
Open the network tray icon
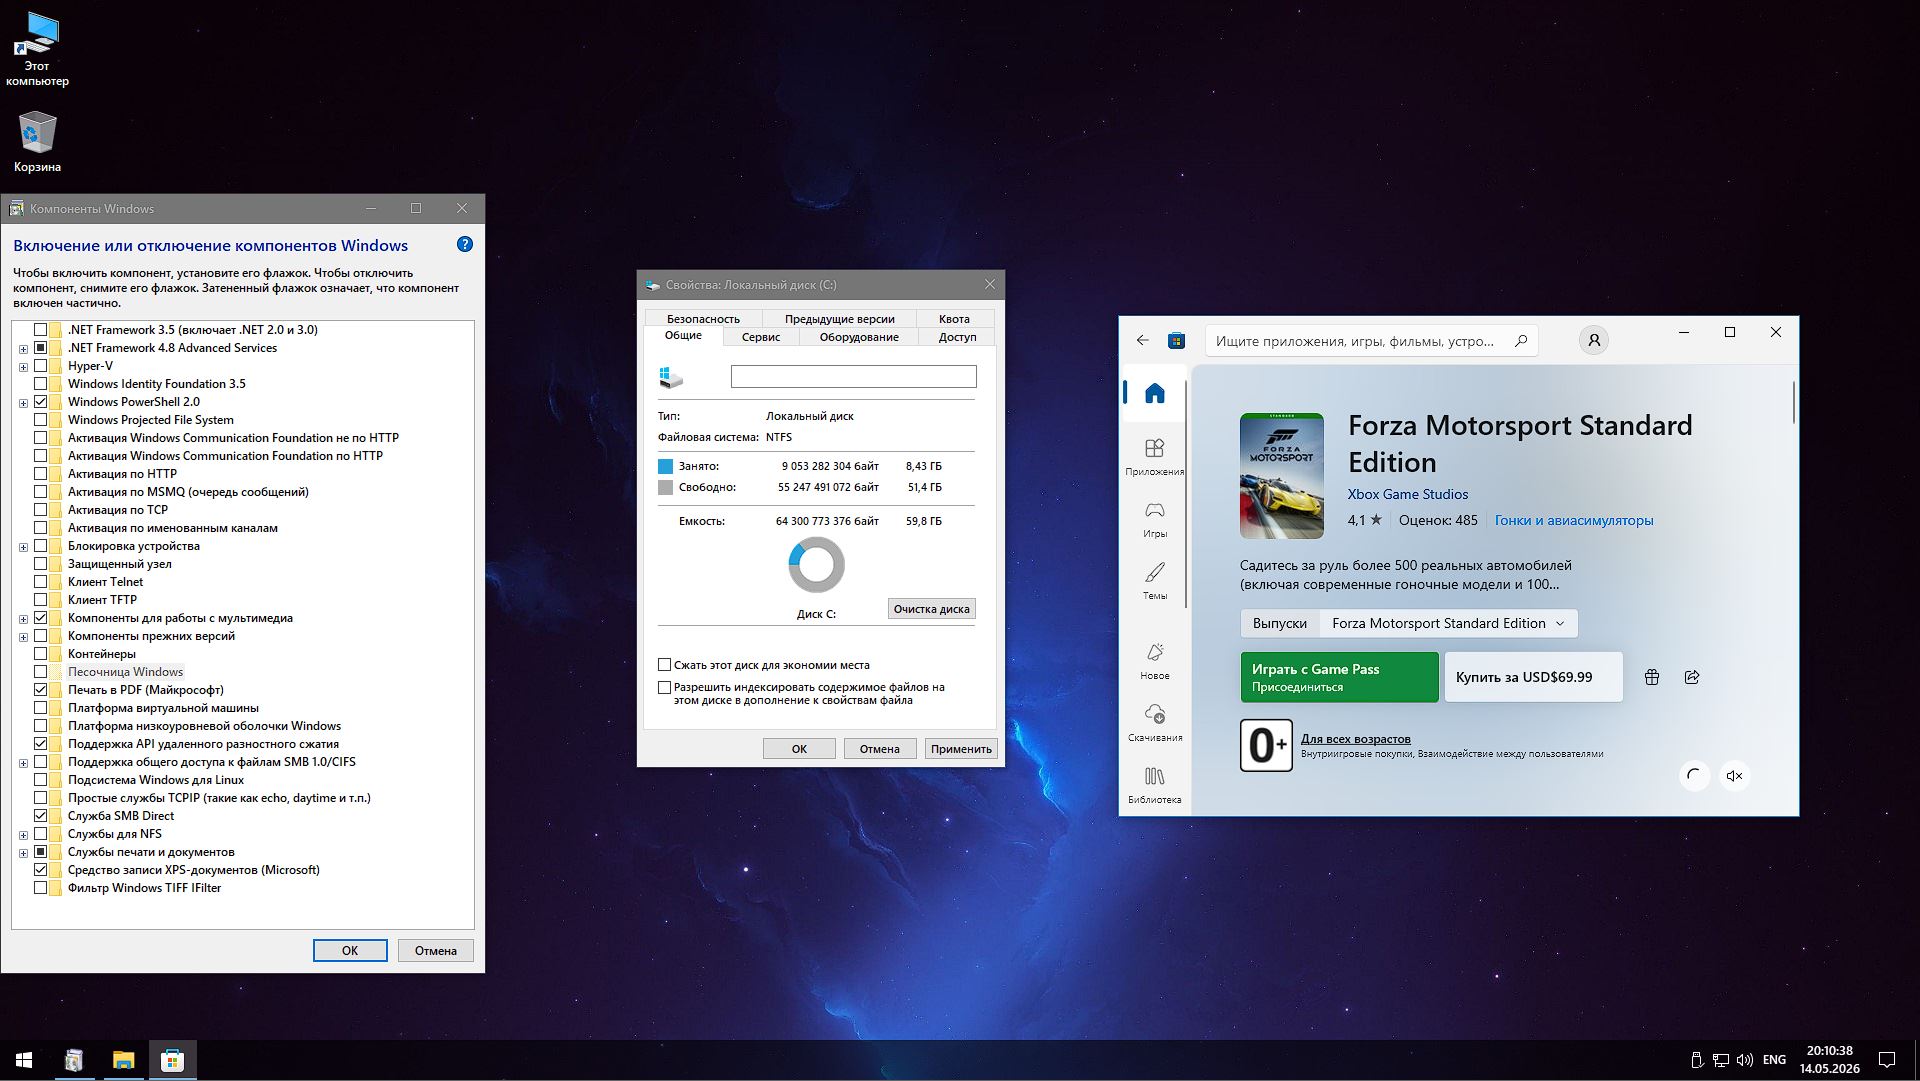[x=1721, y=1060]
